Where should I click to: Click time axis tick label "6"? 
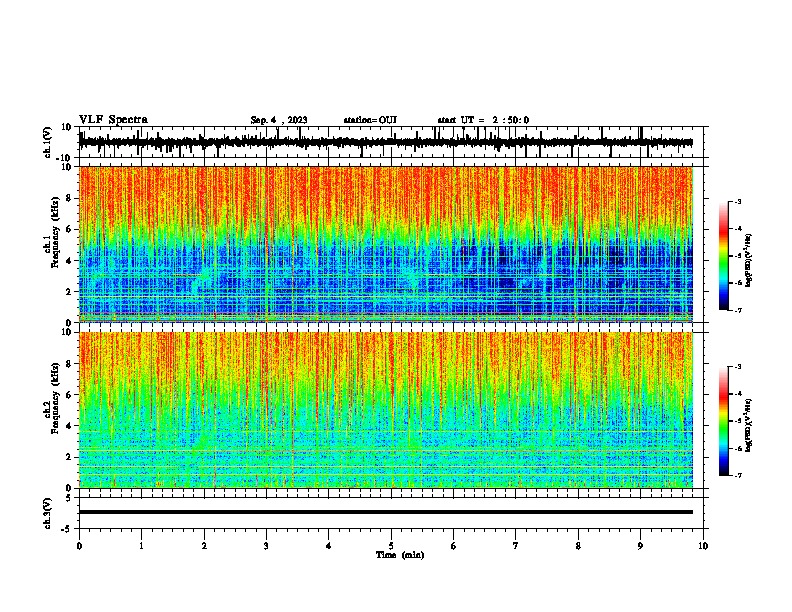pyautogui.click(x=454, y=546)
